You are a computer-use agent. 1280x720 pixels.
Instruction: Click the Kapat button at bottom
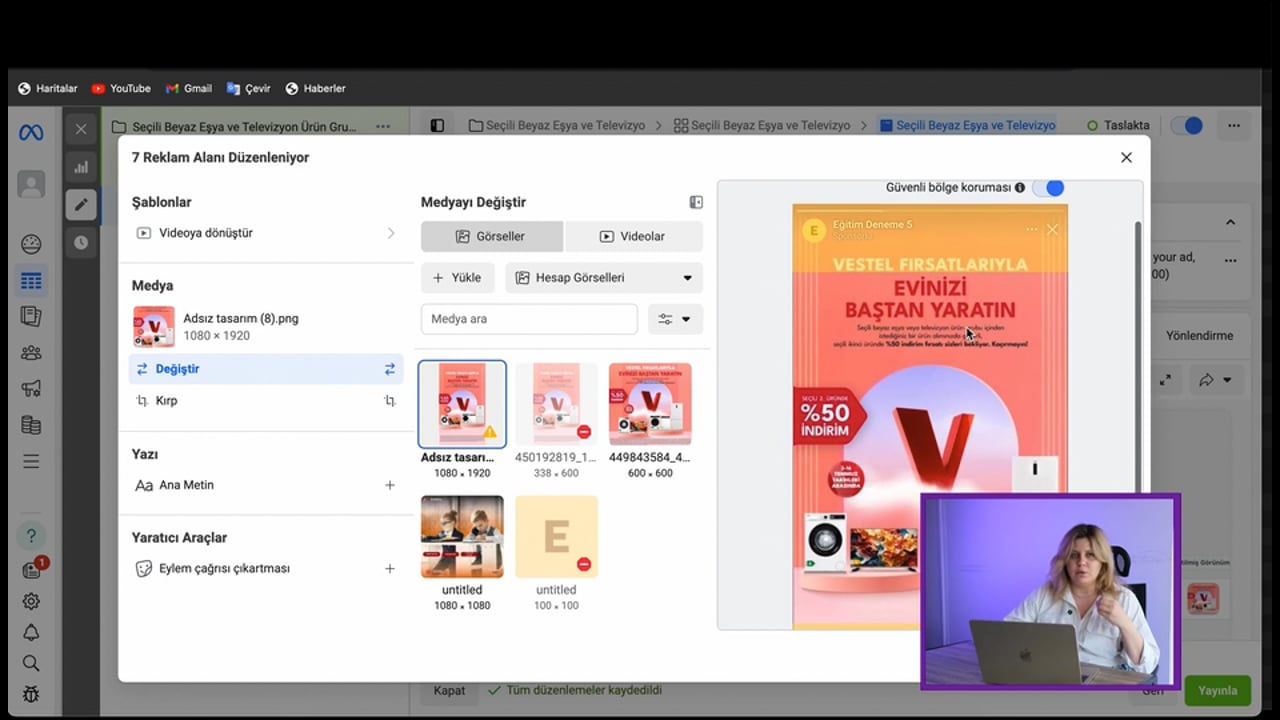pos(449,690)
